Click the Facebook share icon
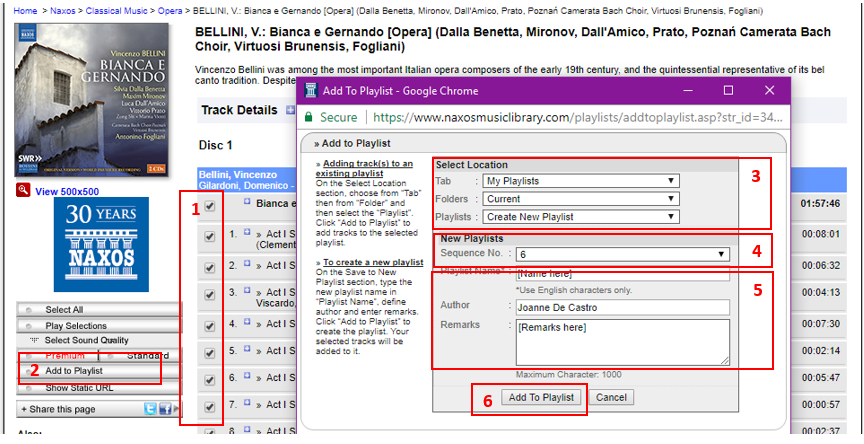 click(165, 409)
